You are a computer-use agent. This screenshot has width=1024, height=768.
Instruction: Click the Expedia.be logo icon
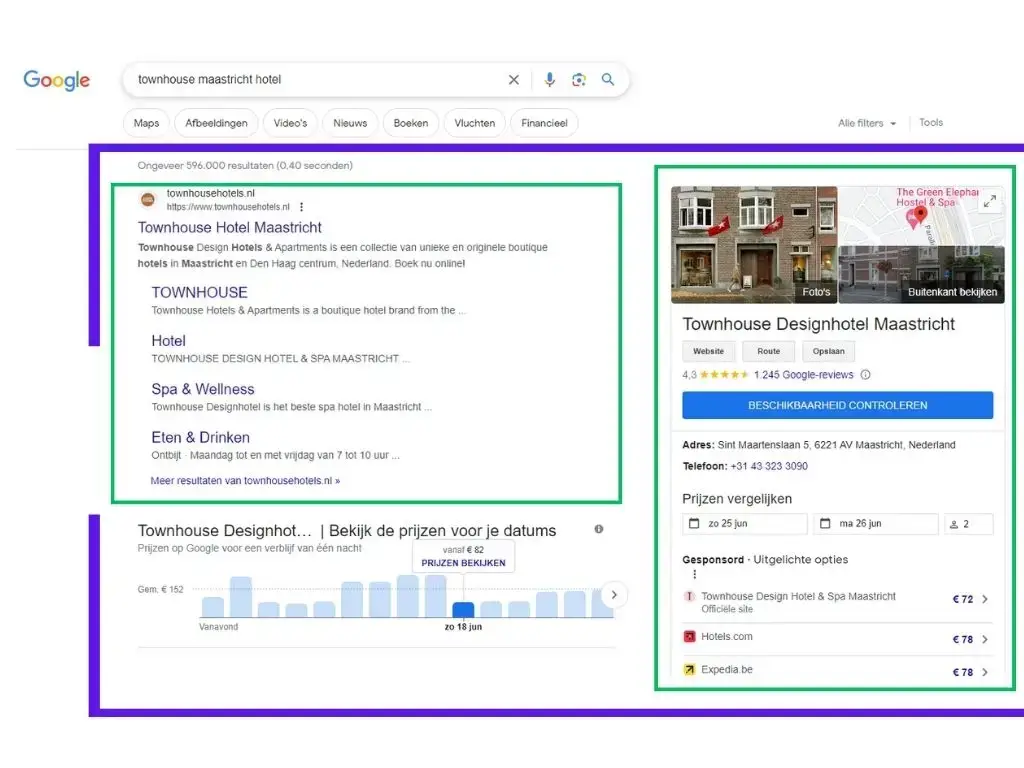[x=689, y=669]
